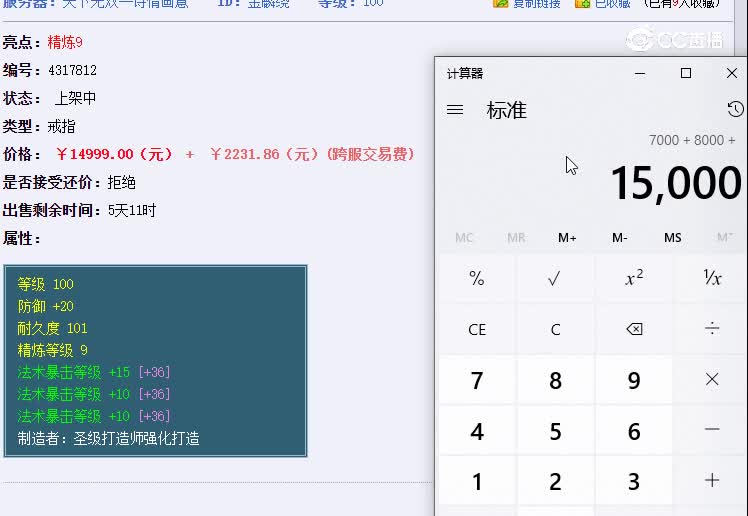Click calculator digit 4

pos(477,431)
